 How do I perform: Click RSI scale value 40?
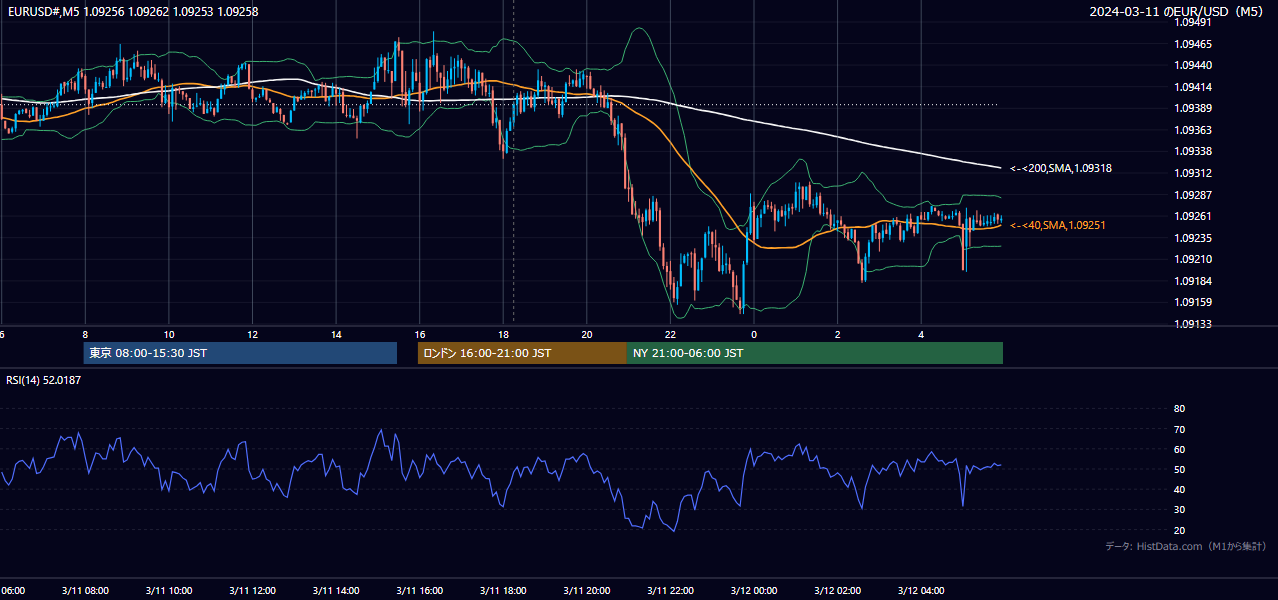click(1179, 489)
